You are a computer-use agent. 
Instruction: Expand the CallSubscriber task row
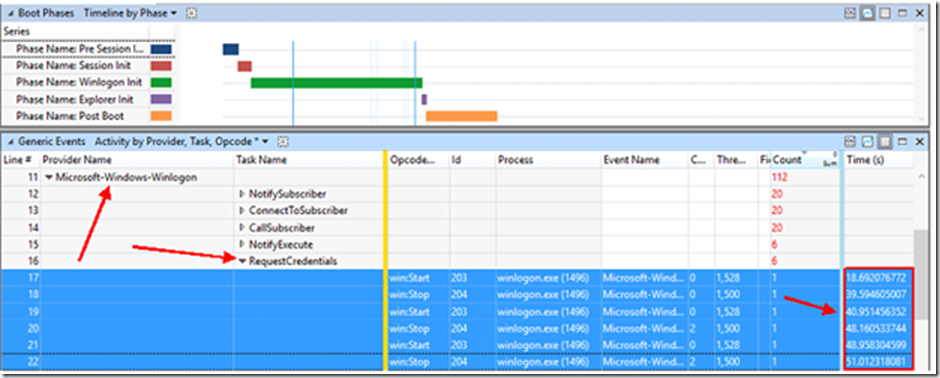click(x=242, y=228)
